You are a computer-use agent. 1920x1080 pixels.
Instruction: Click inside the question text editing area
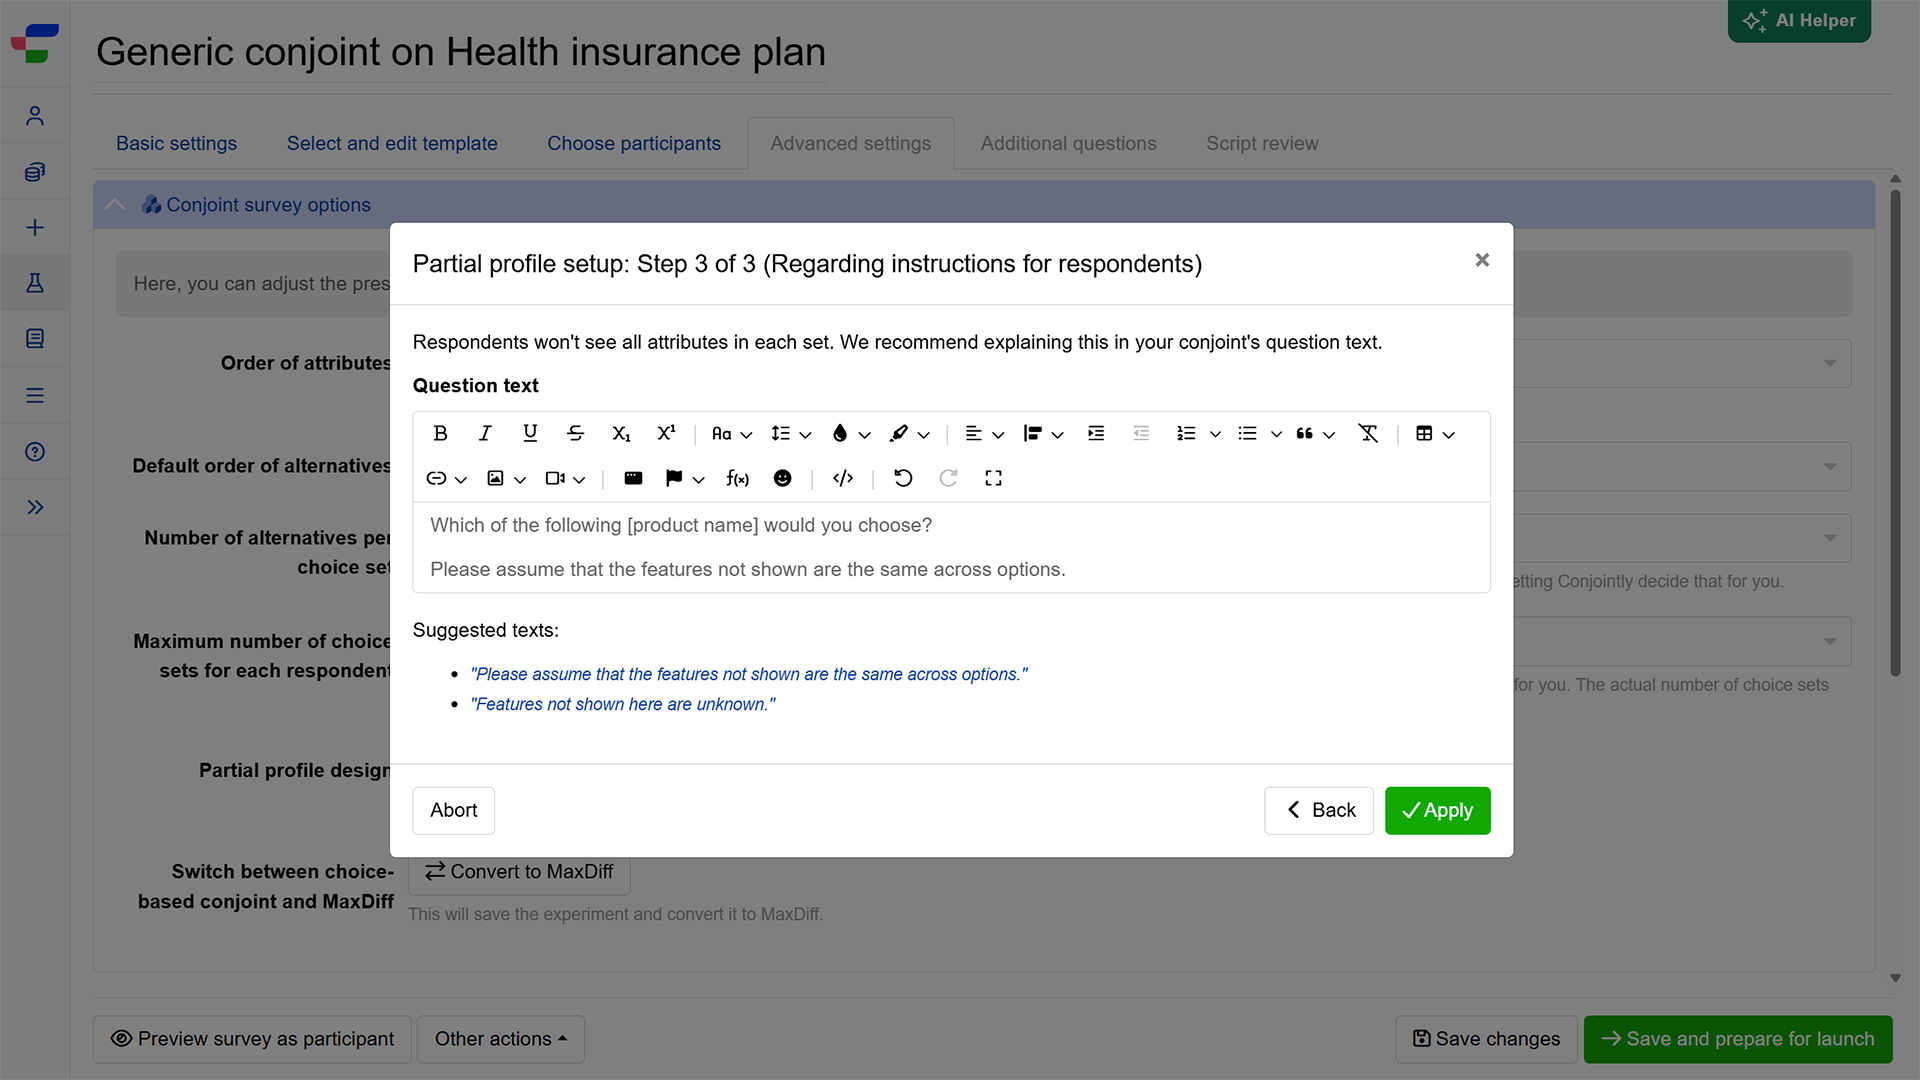tap(951, 547)
